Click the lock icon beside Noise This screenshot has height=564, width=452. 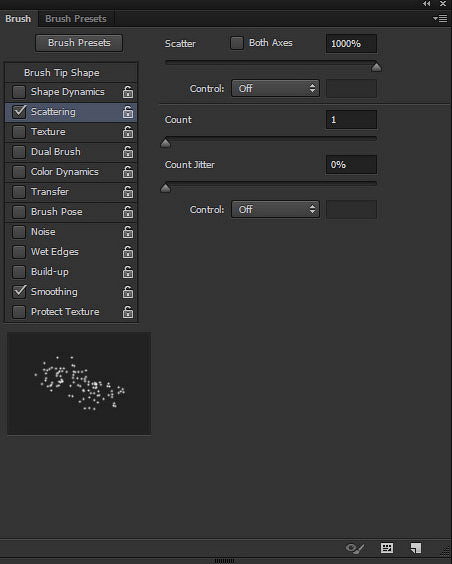click(x=128, y=232)
